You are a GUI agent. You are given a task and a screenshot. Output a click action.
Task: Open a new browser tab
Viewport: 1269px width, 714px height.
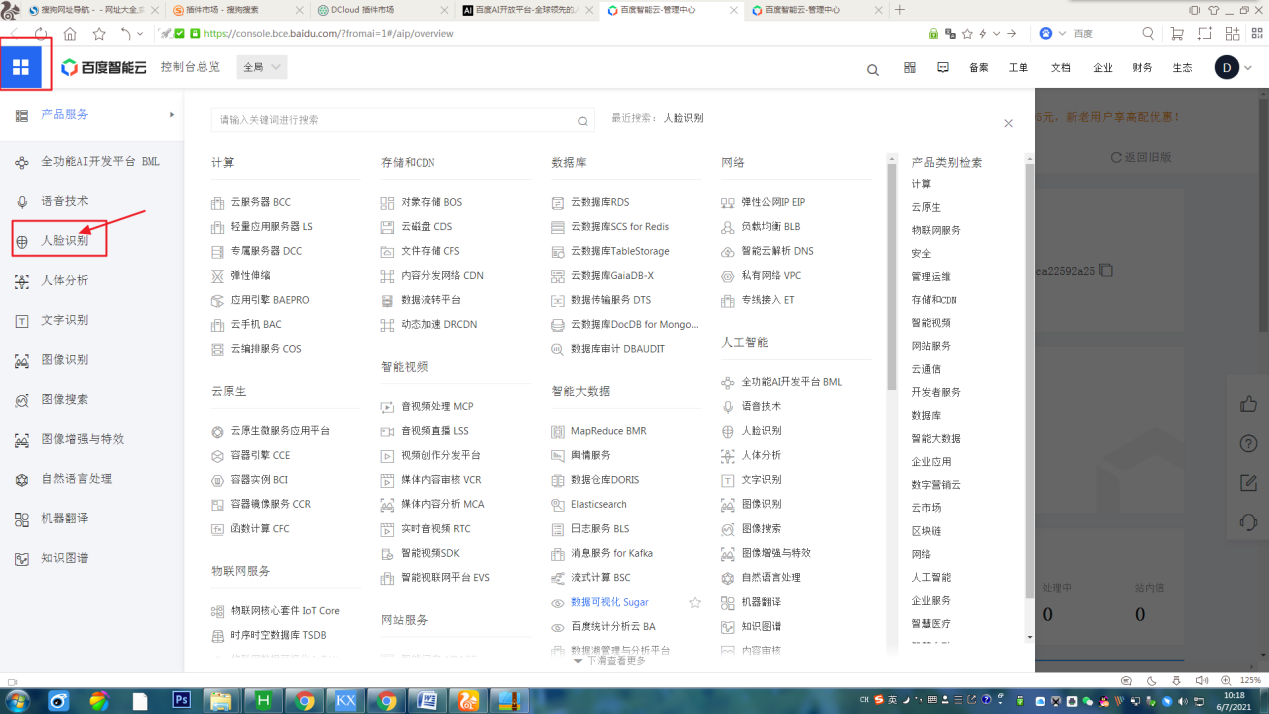pyautogui.click(x=900, y=9)
